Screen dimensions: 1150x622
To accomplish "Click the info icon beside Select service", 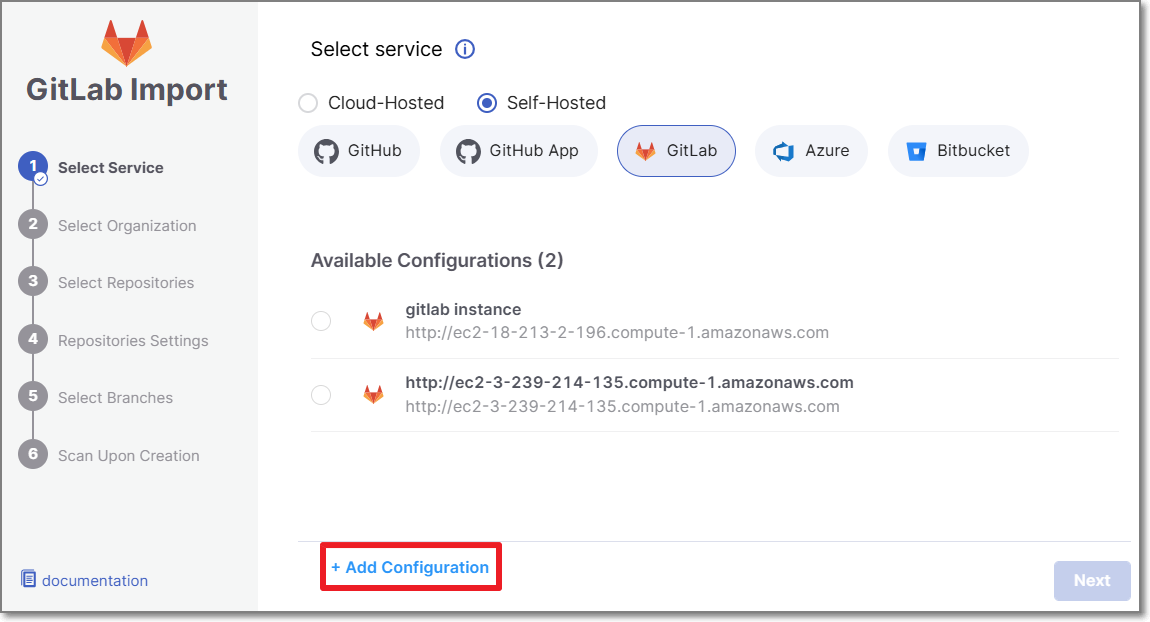I will click(465, 49).
